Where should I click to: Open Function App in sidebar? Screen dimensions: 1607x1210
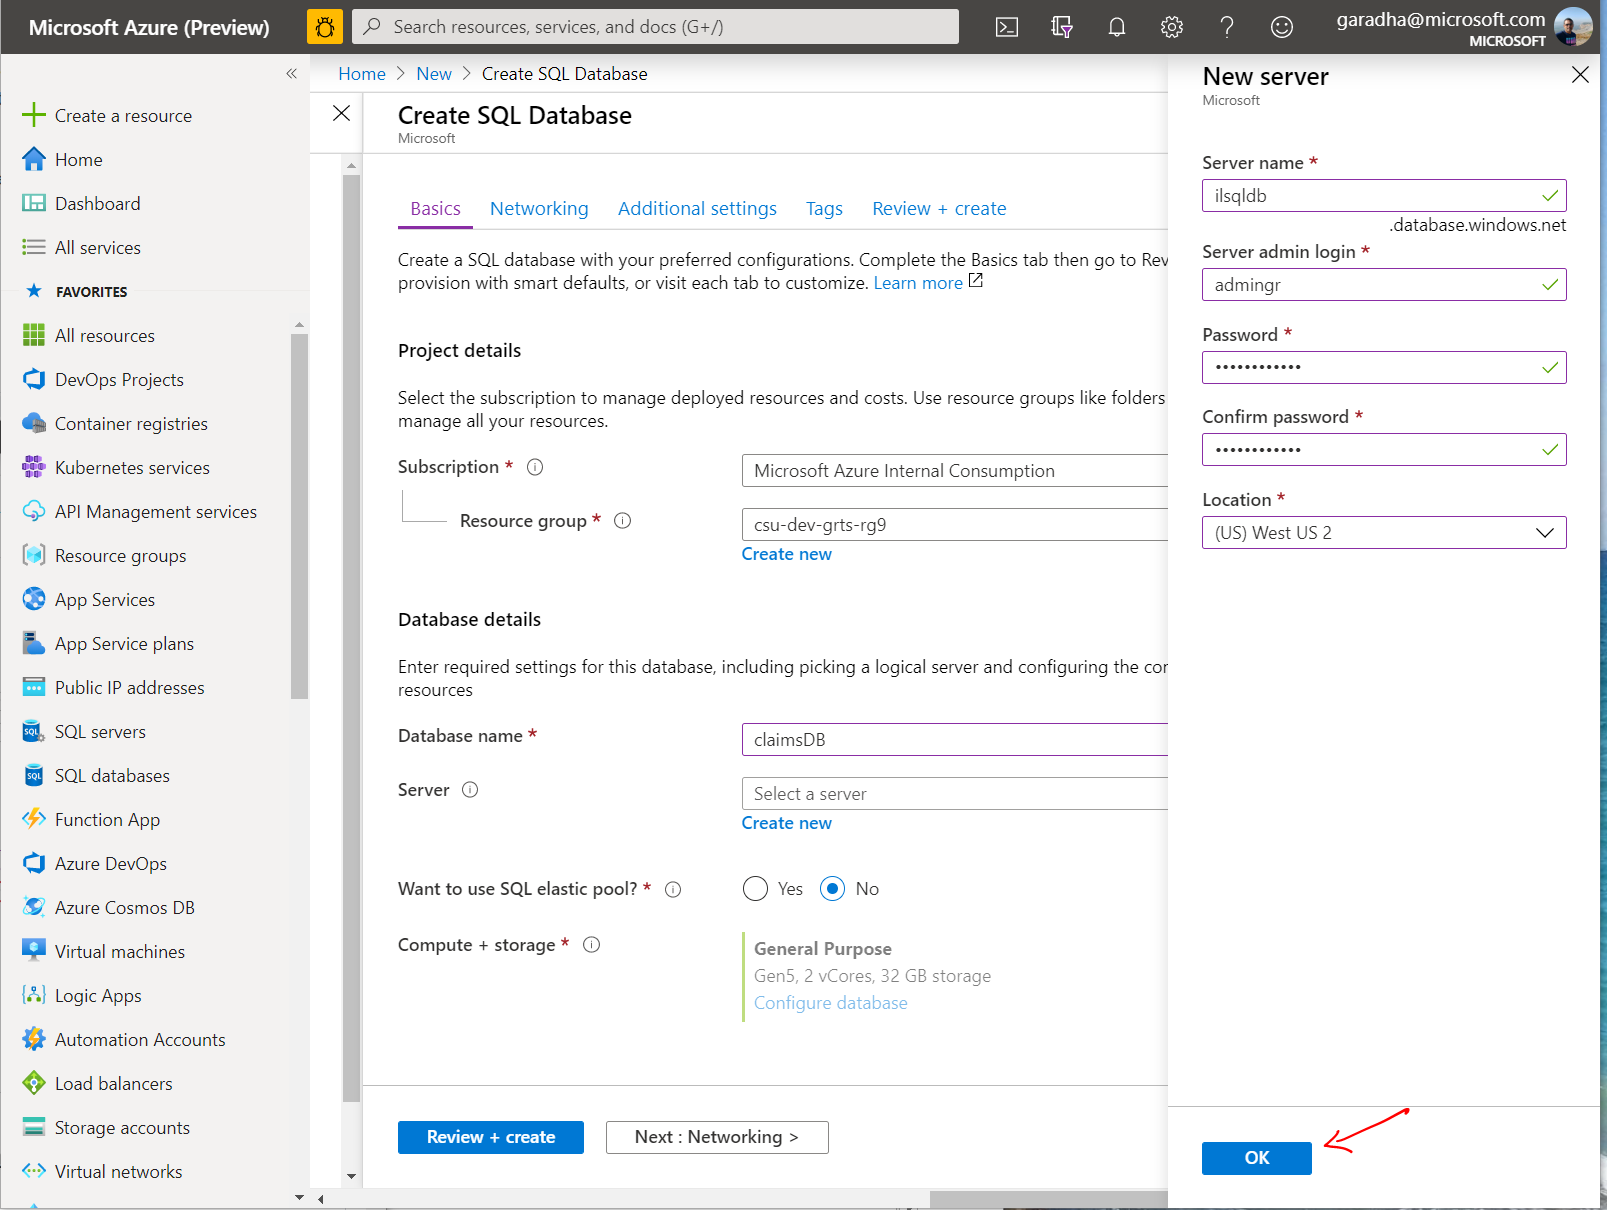107,820
